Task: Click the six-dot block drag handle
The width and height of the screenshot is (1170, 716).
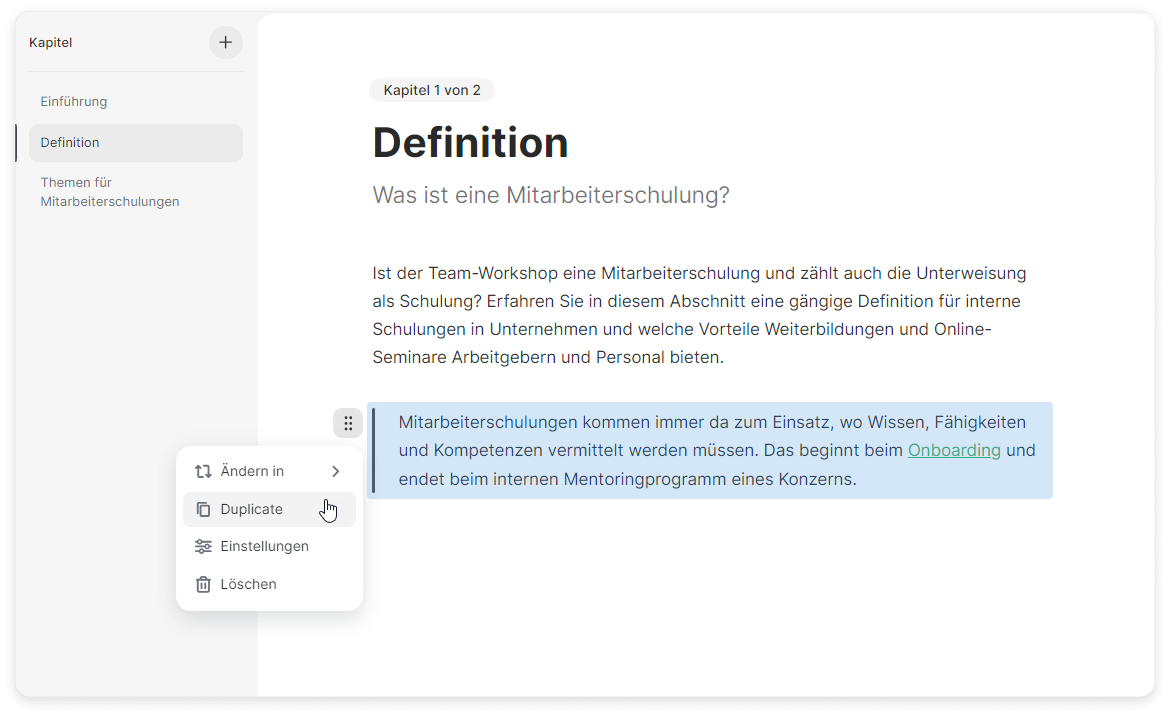Action: (347, 423)
